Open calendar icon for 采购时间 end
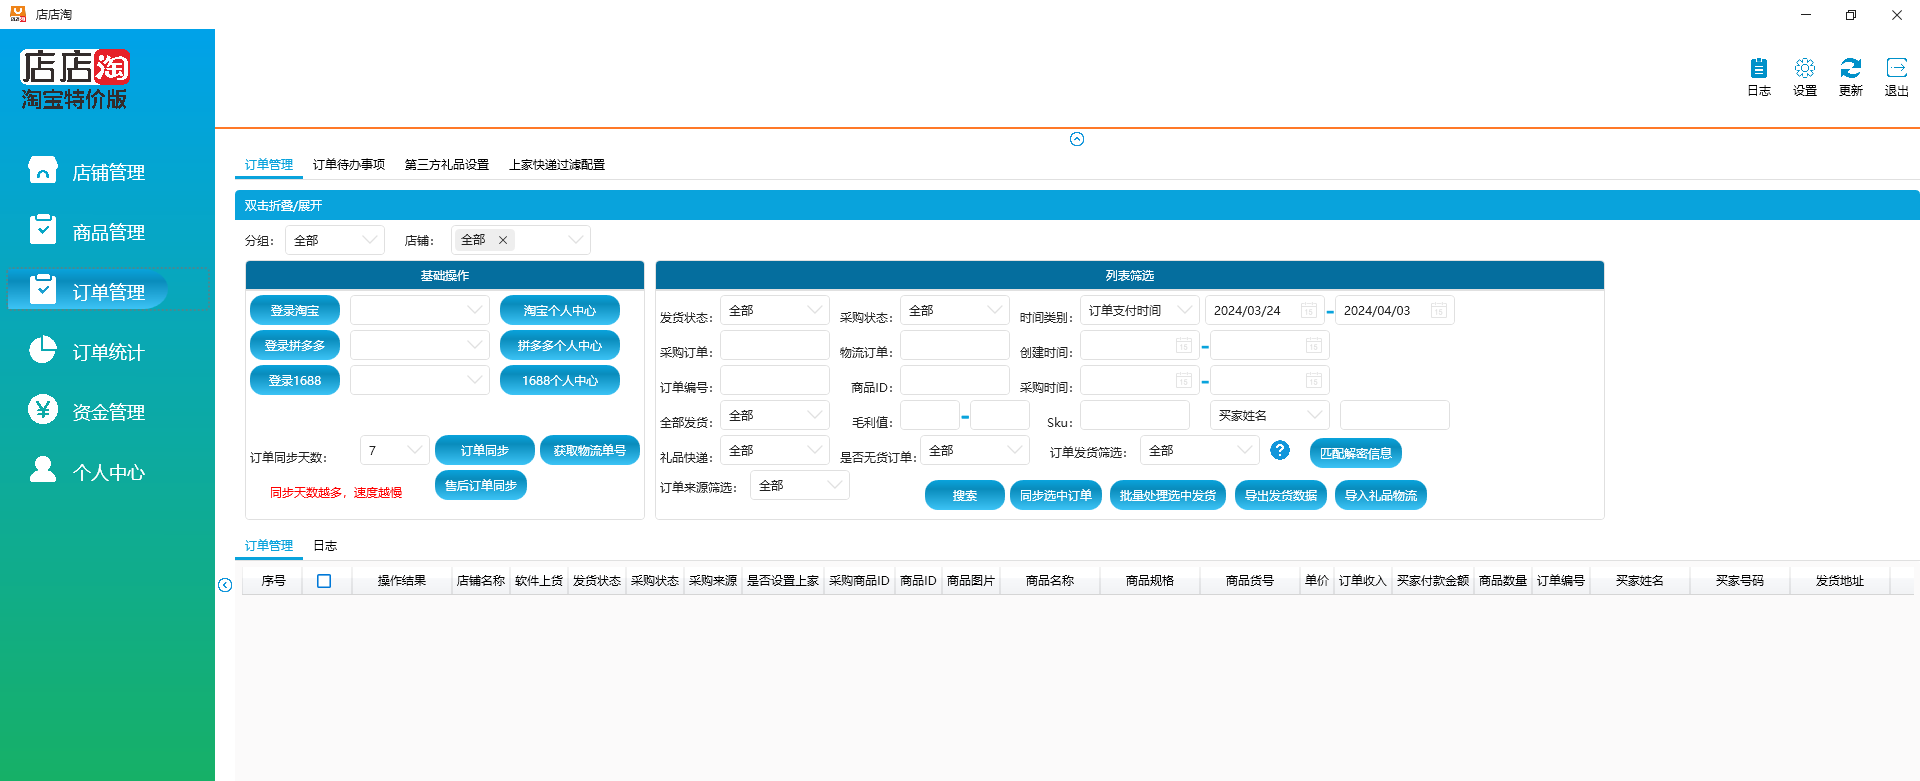Viewport: 1920px width, 781px height. coord(1313,381)
